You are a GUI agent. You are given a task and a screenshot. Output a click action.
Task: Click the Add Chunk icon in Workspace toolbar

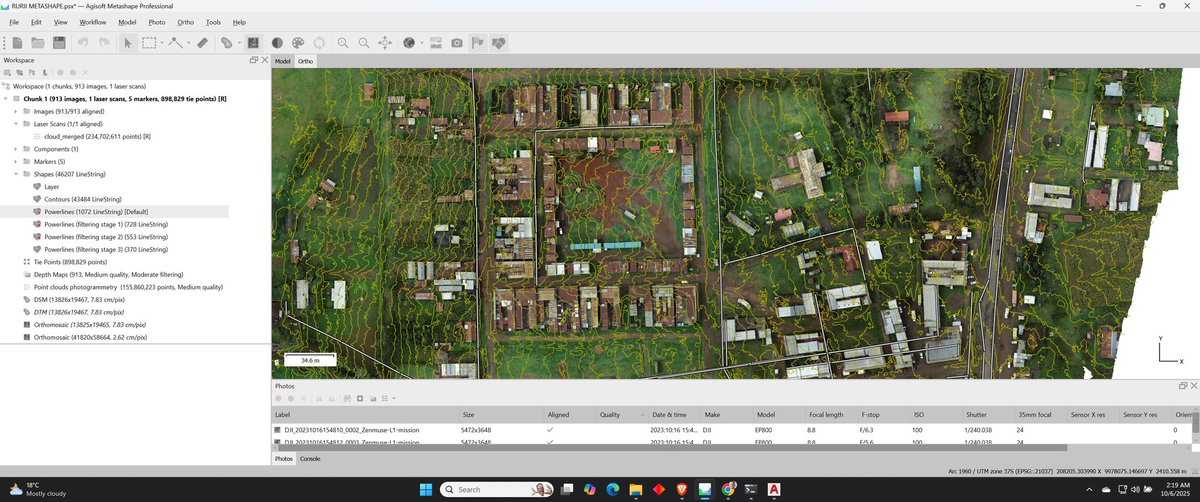pos(9,73)
